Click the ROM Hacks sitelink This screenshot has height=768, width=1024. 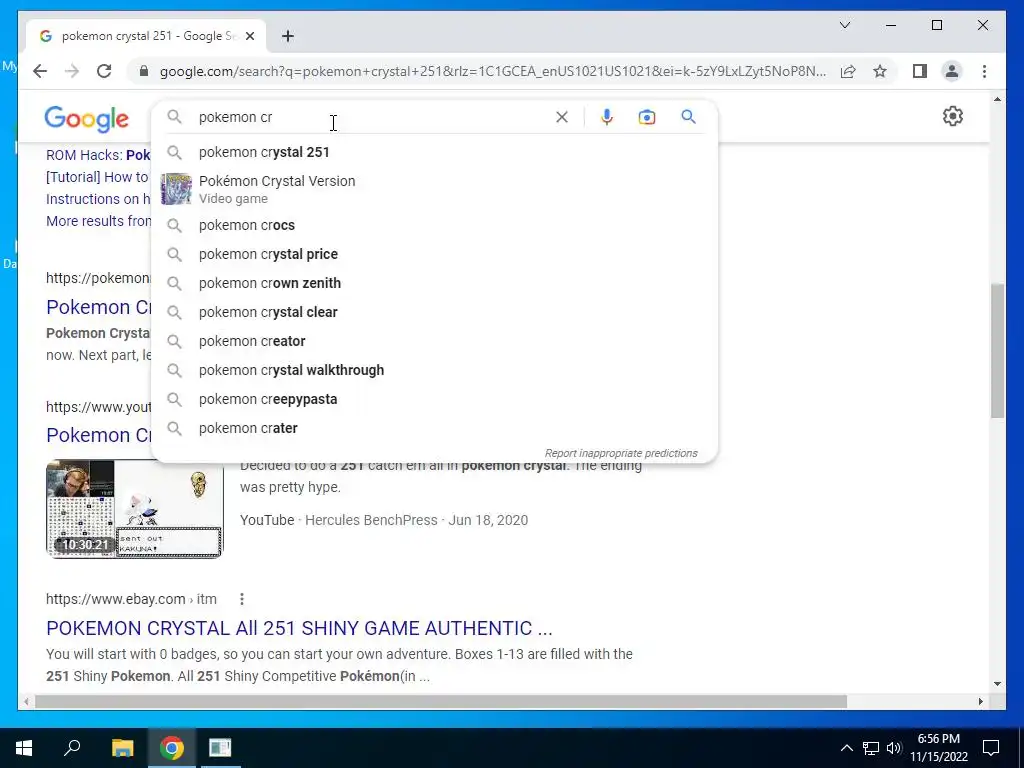98,155
